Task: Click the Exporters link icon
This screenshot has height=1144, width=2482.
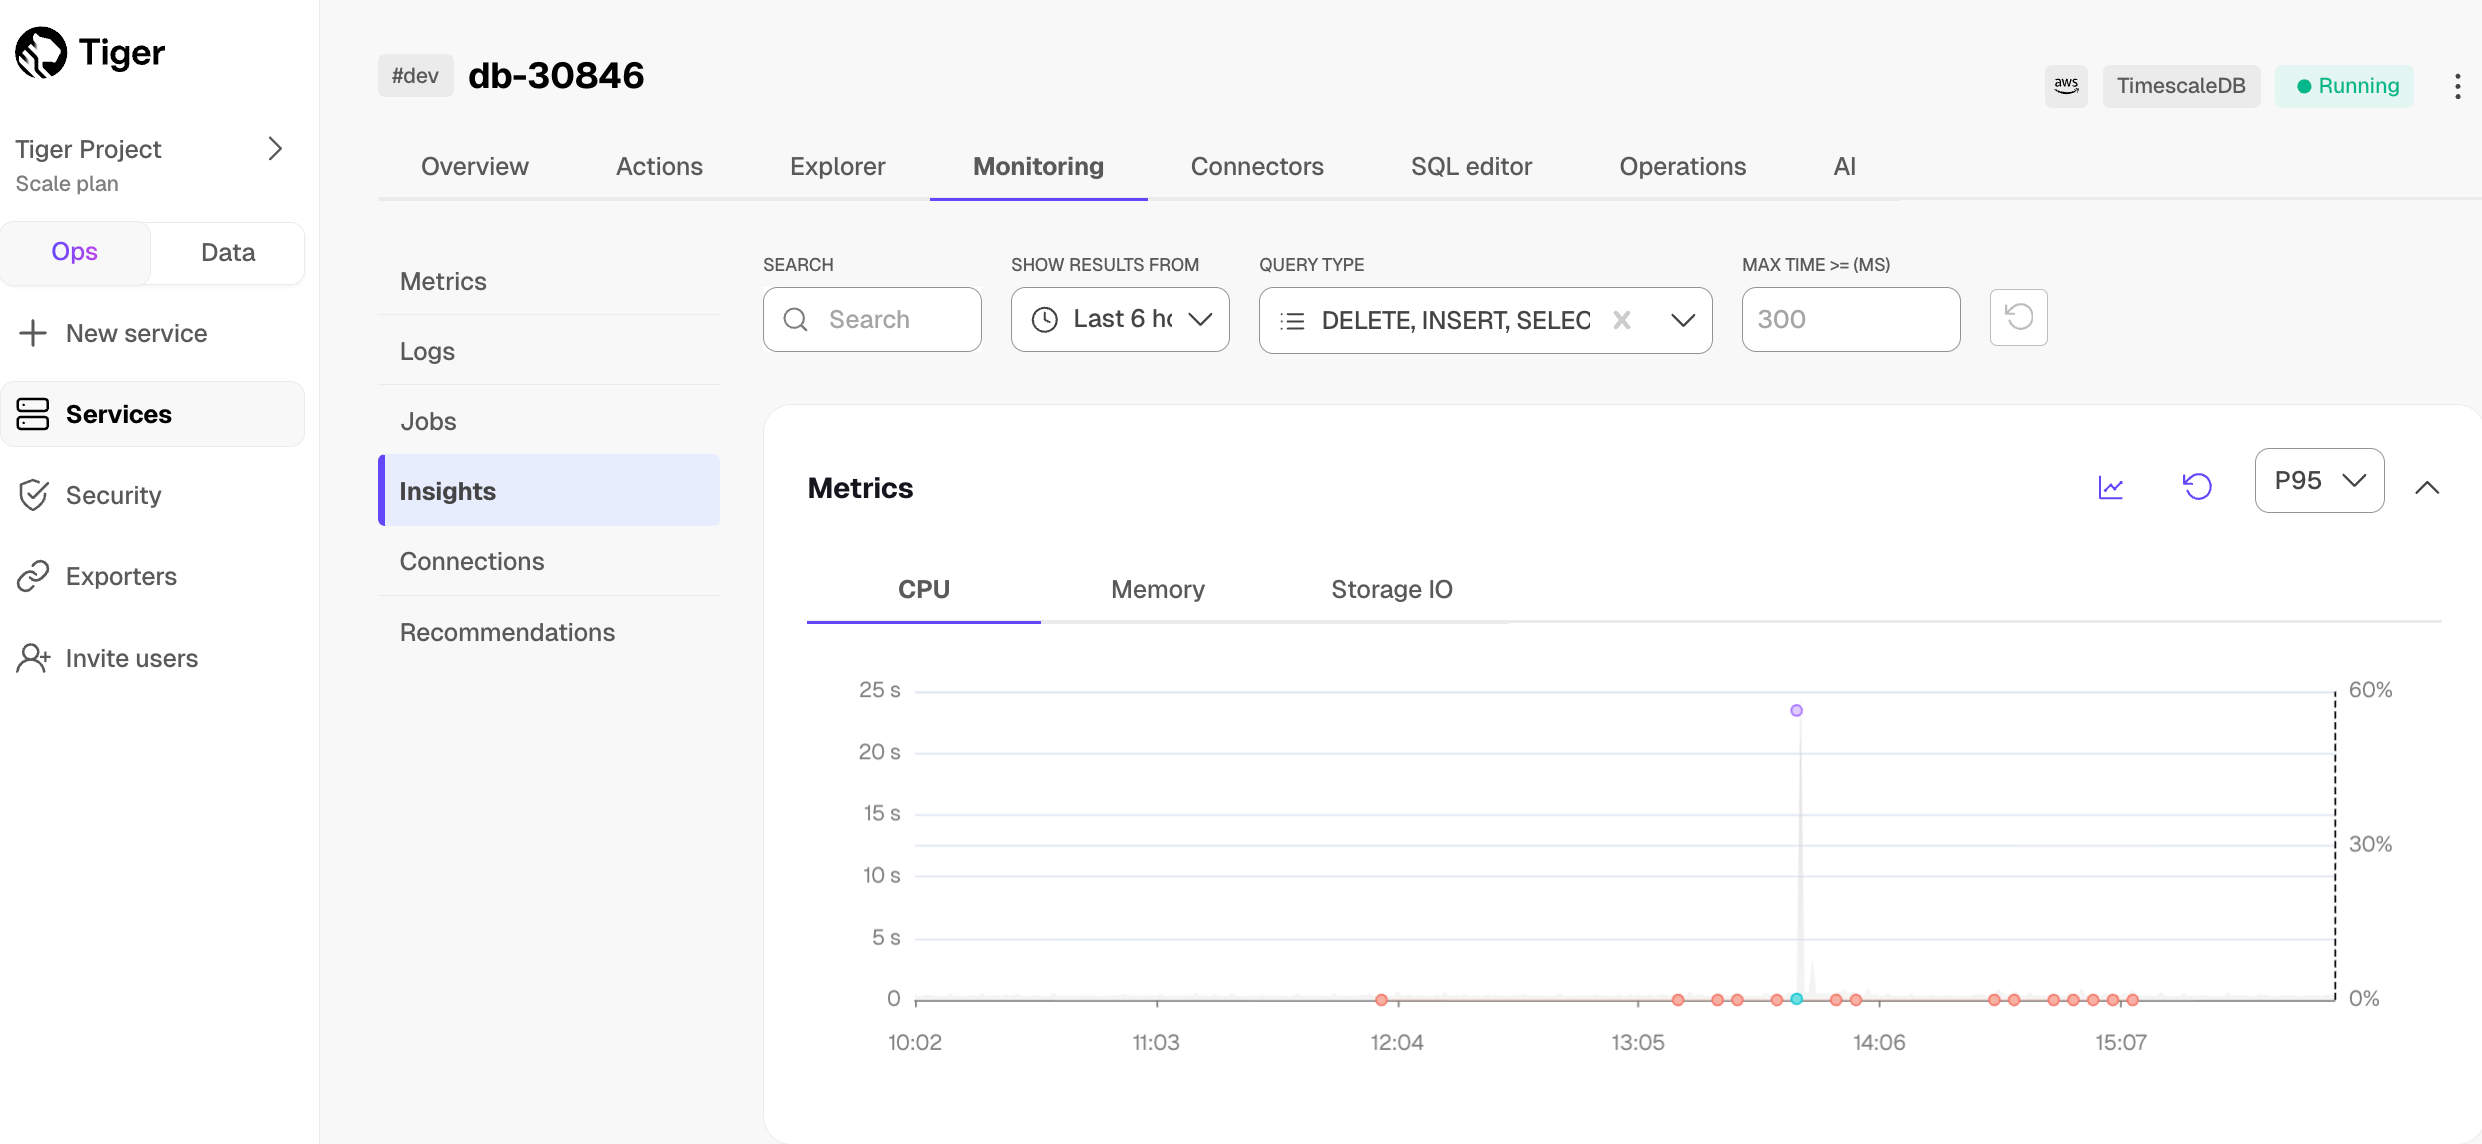Action: coord(33,576)
